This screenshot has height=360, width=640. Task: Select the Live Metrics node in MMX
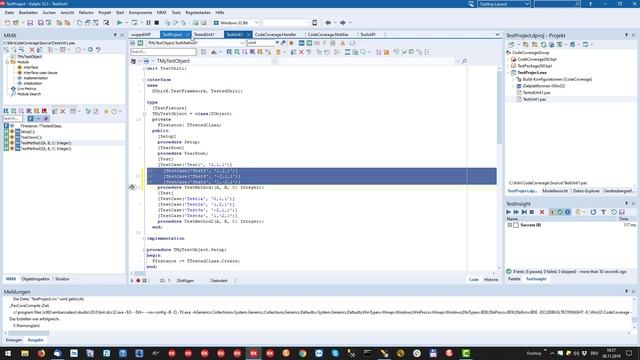[27, 89]
